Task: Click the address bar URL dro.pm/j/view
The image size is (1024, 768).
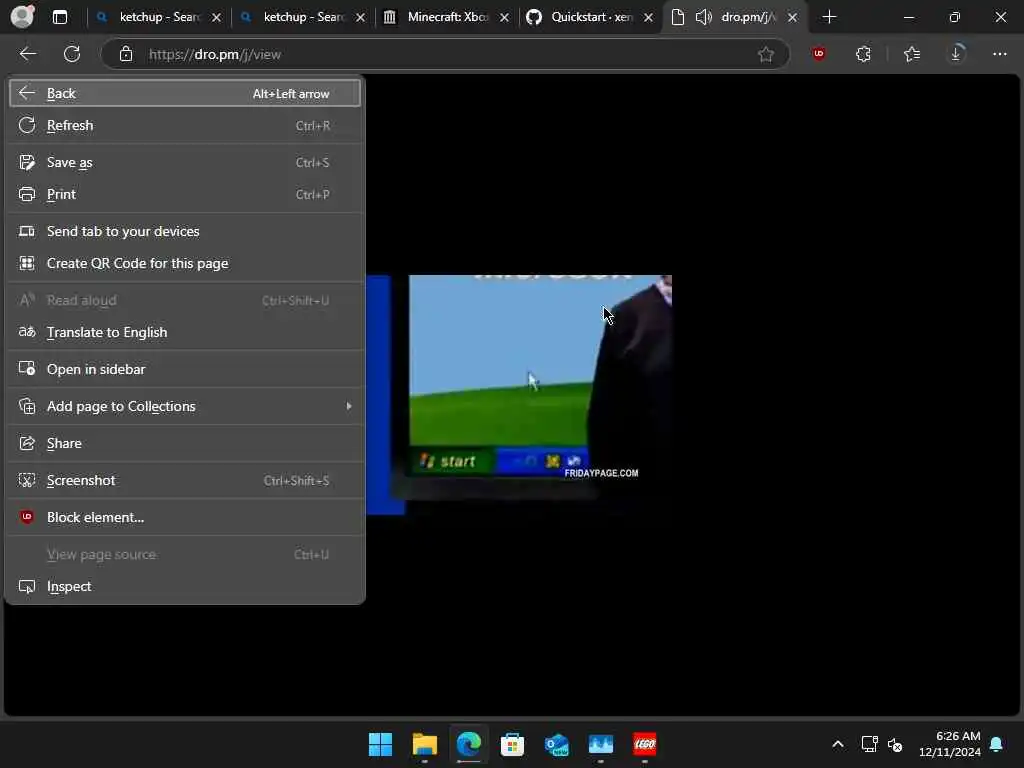Action: coord(215,55)
